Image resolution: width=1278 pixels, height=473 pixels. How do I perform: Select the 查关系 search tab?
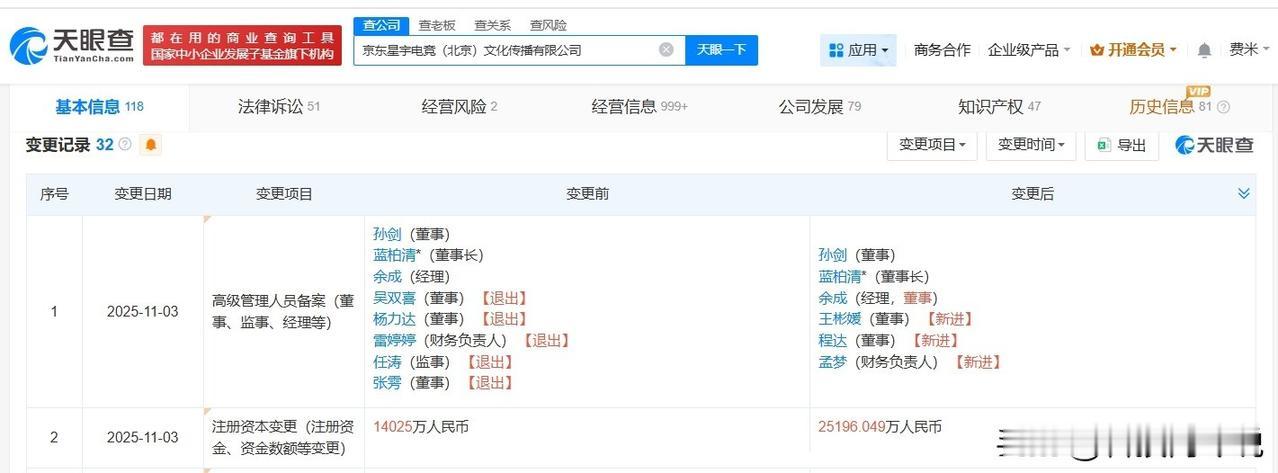(x=492, y=25)
